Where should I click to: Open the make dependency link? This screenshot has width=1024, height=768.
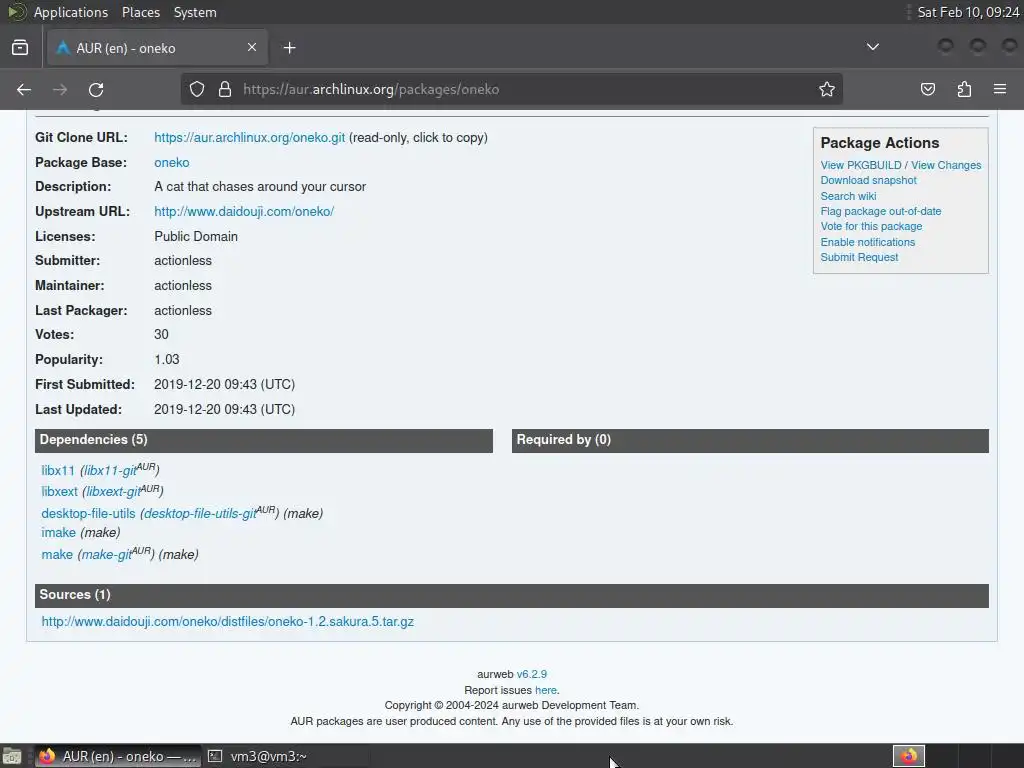pos(57,554)
